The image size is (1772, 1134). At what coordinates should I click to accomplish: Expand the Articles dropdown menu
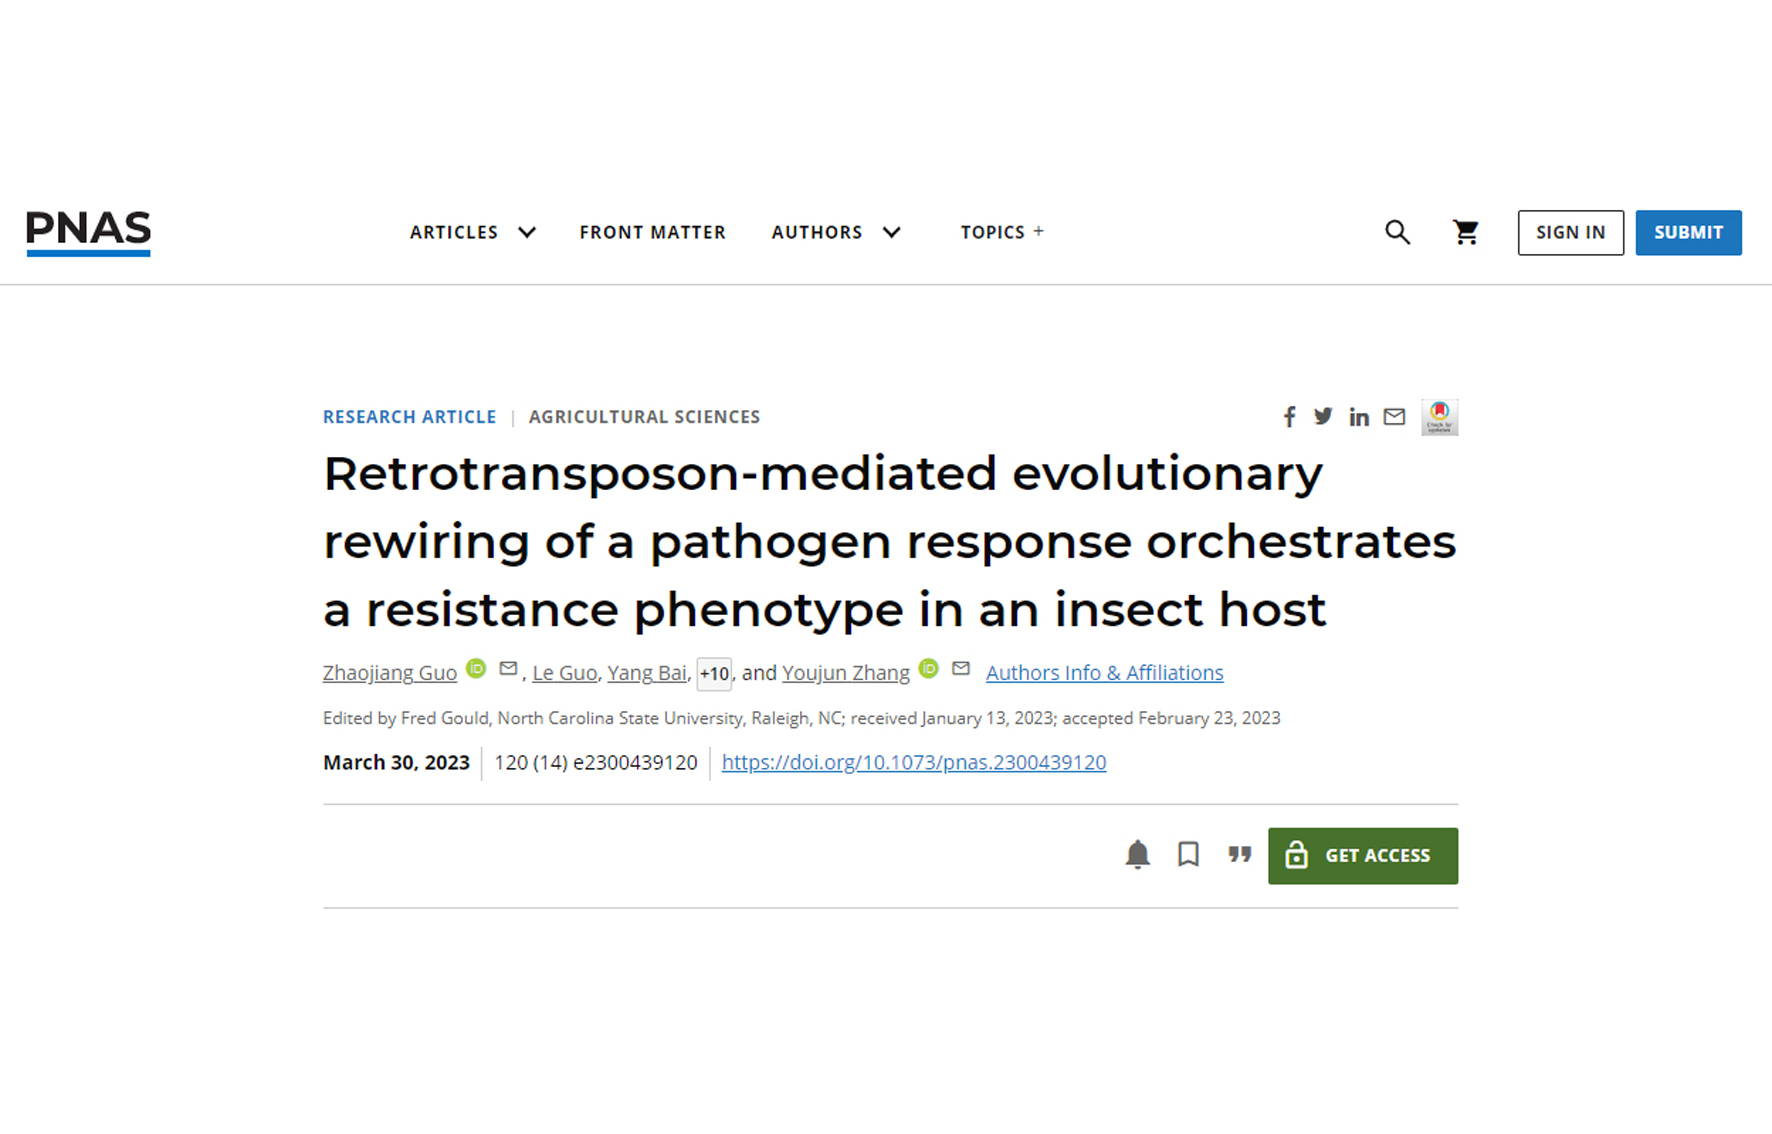click(473, 232)
